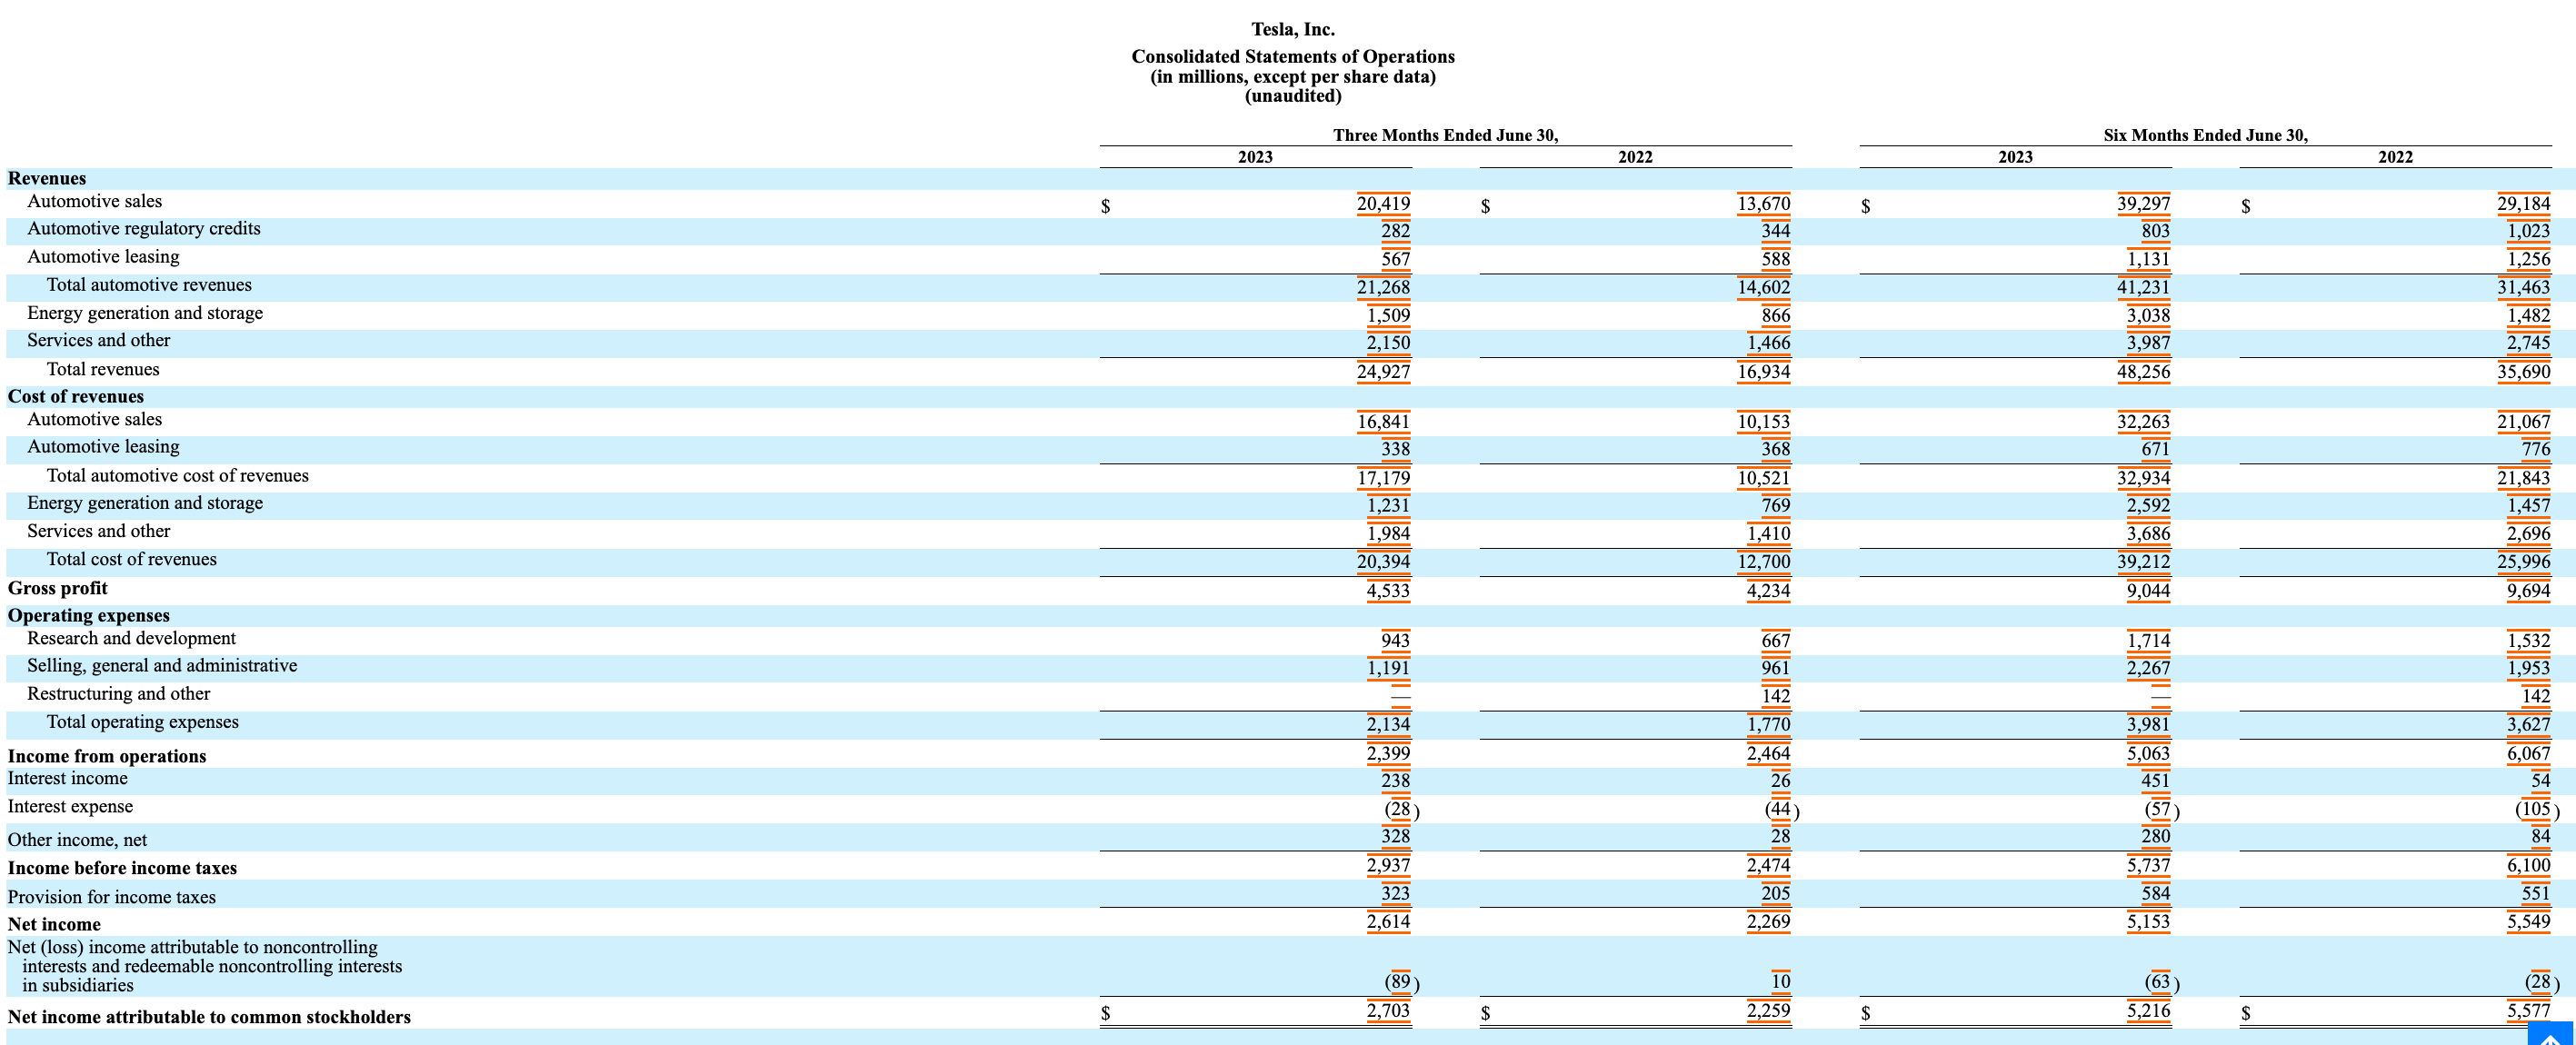
Task: Select gross profit value 9,694
Action: point(2529,591)
